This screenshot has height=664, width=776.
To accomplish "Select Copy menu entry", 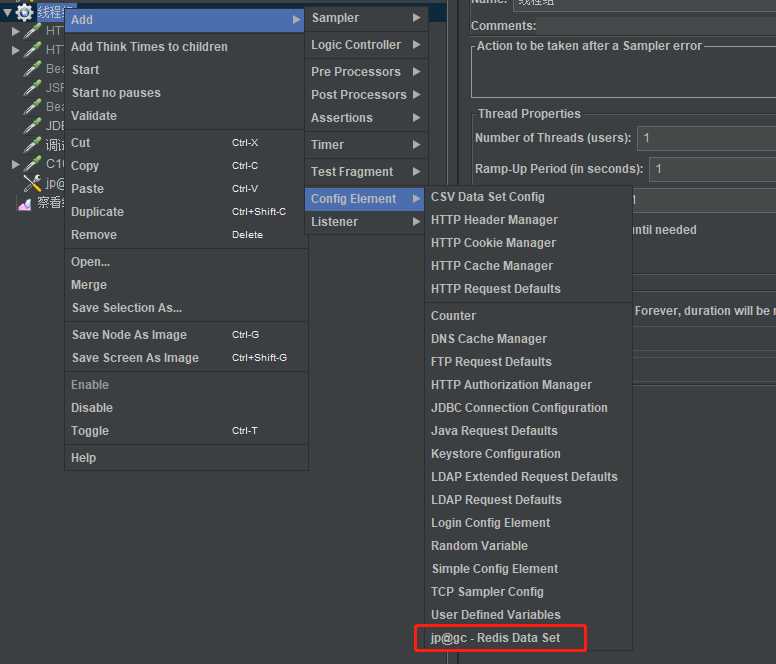I will coord(185,166).
